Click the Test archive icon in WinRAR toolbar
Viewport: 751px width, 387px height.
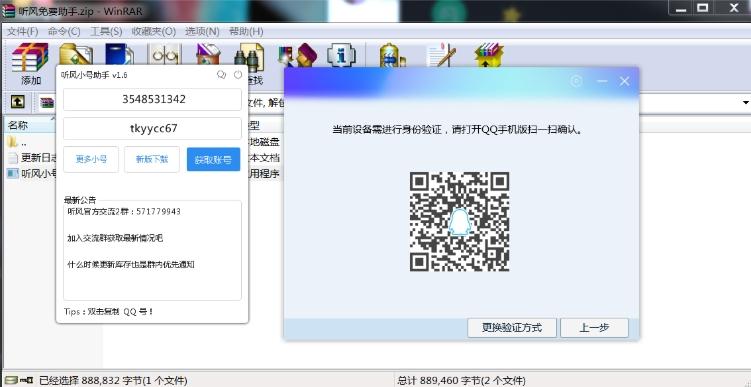[120, 54]
